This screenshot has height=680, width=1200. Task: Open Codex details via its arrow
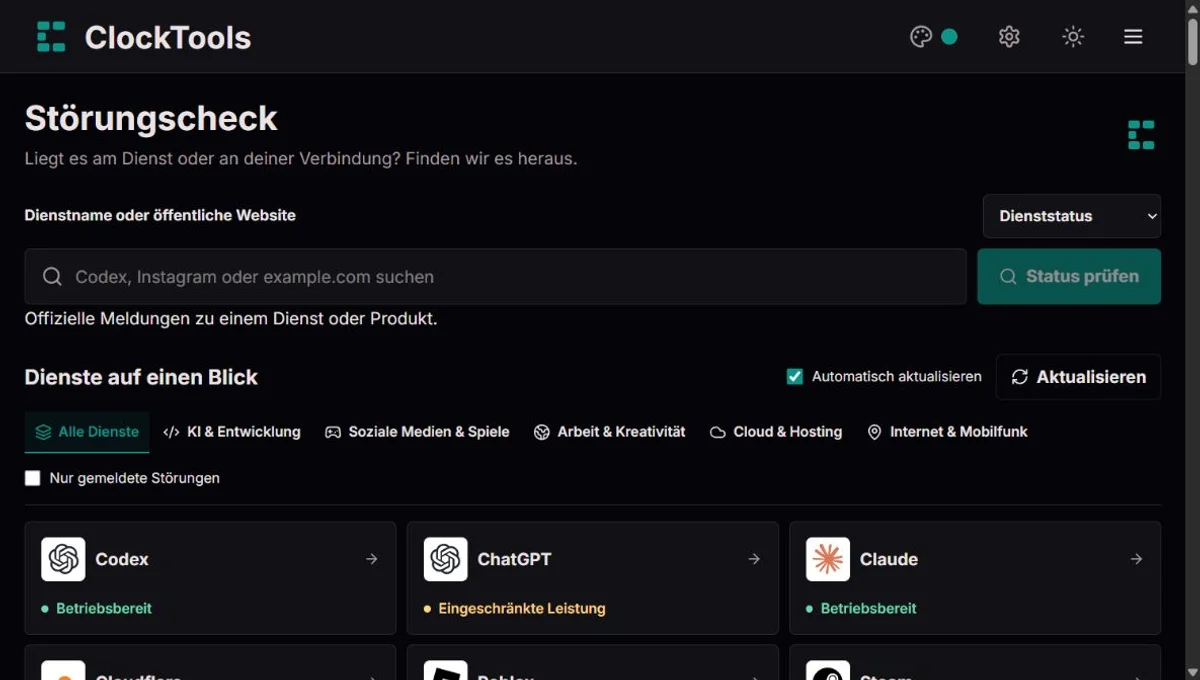[372, 559]
